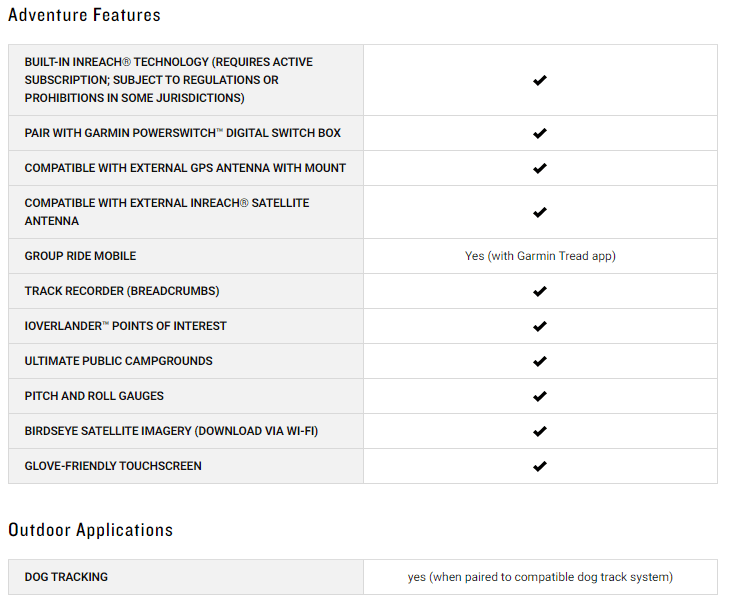Viewport: 731px width, 603px height.
Task: Click the Built-in inReach Technology label
Action: (x=169, y=80)
